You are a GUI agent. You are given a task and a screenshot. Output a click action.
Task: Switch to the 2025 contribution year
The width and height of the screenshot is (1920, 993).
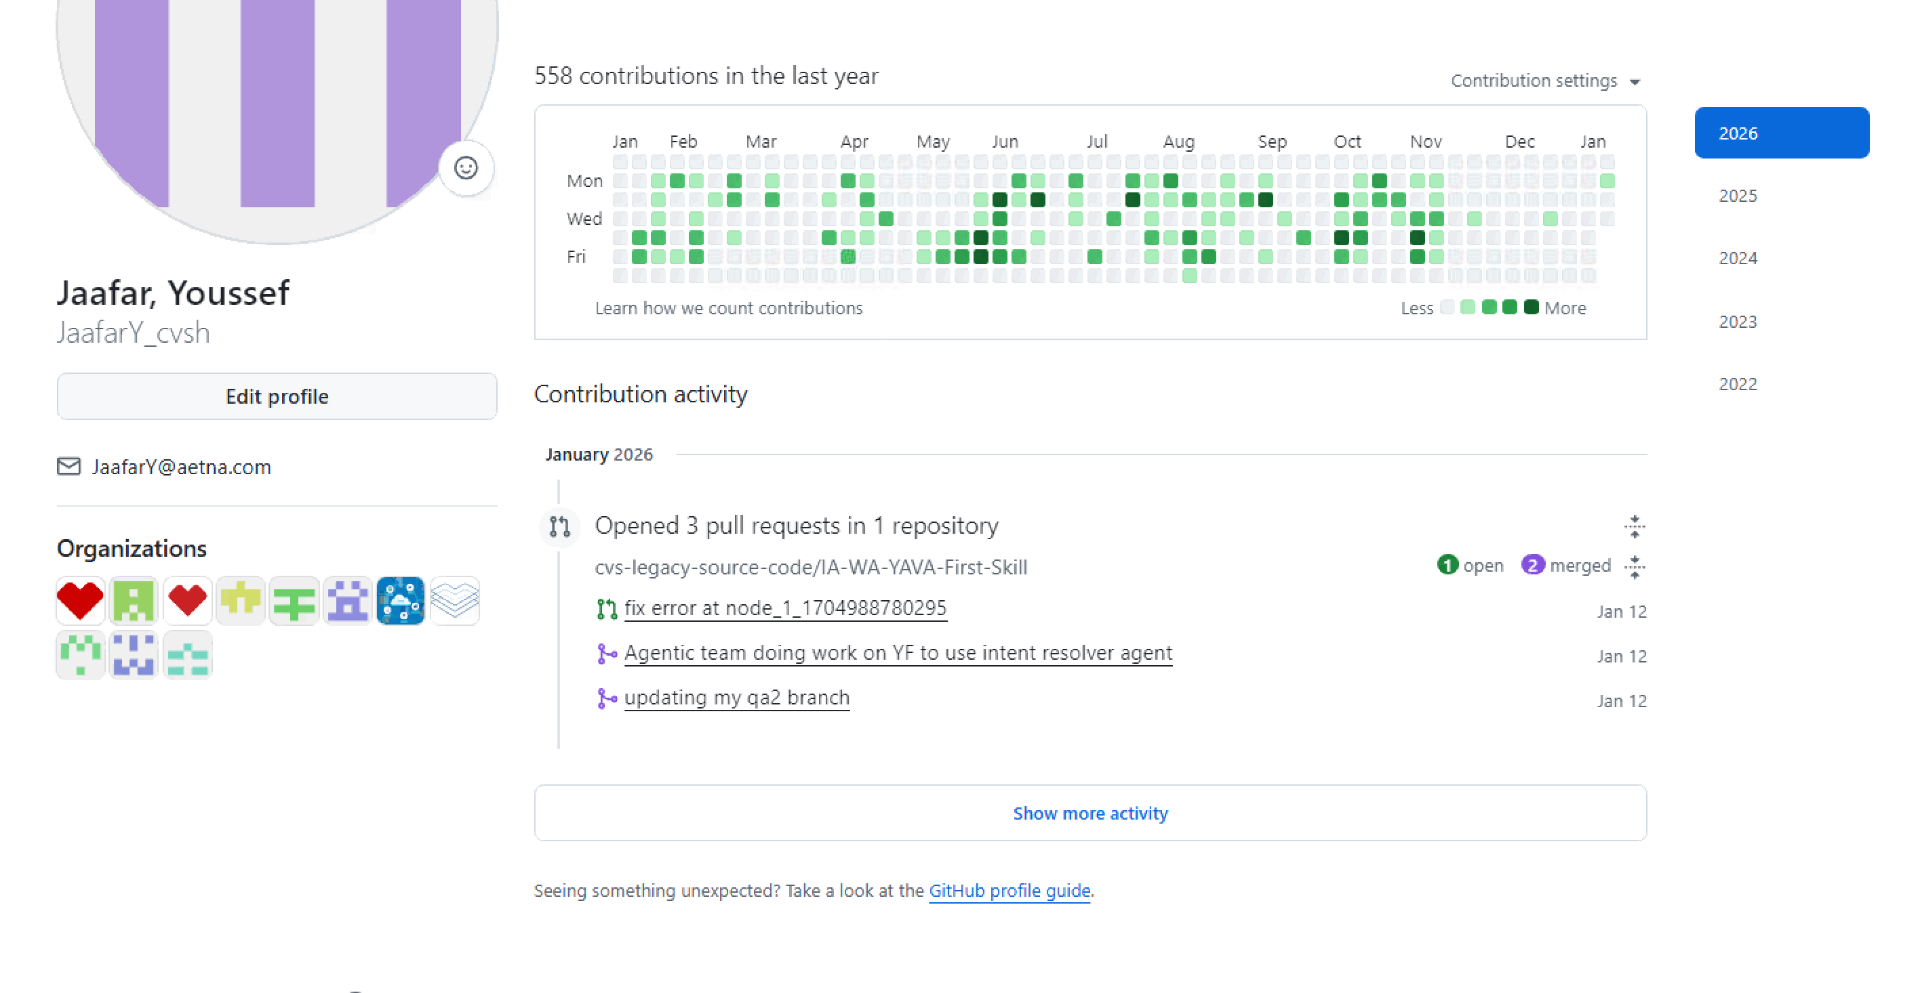pos(1738,196)
